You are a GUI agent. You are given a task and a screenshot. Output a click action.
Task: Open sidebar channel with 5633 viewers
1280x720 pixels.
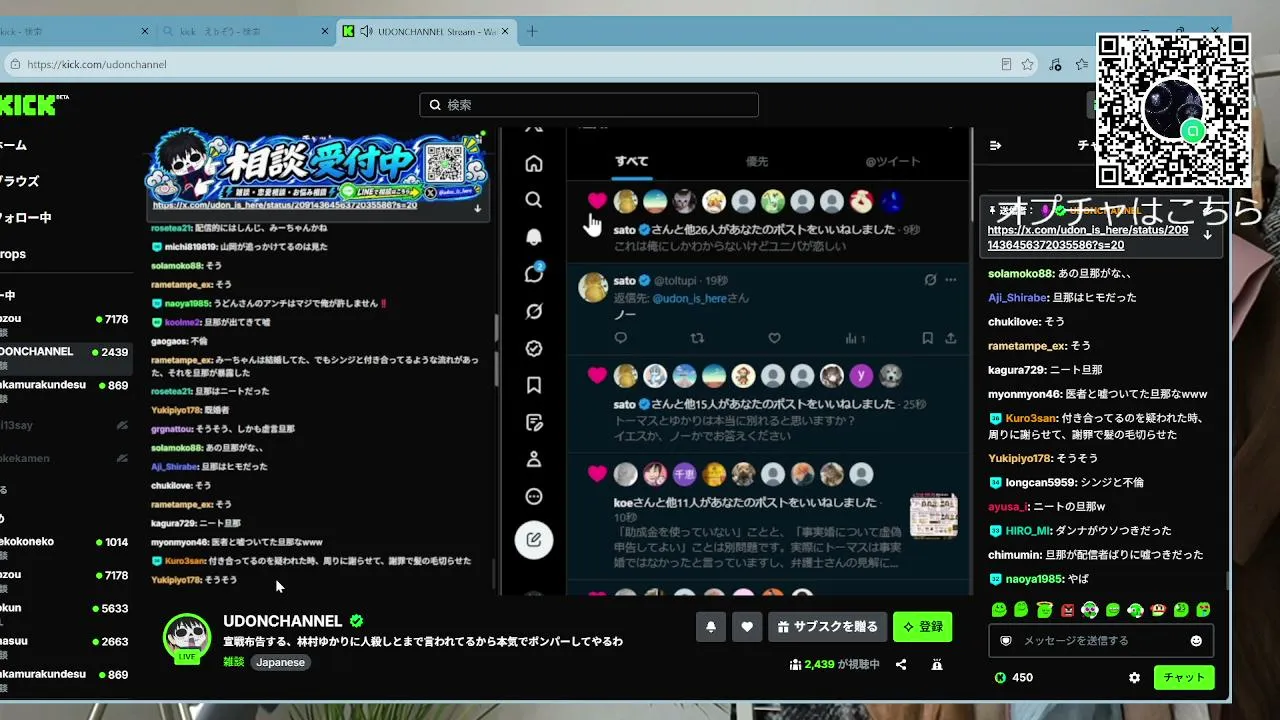[x=66, y=609]
